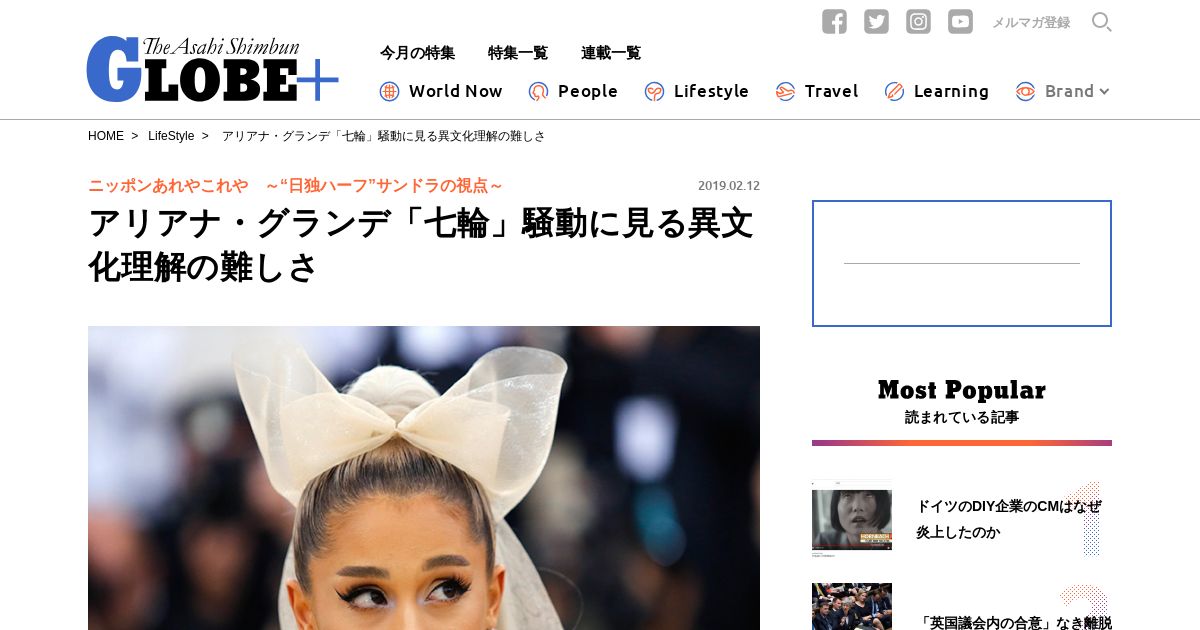Click the People category icon
The image size is (1200, 630).
[538, 91]
